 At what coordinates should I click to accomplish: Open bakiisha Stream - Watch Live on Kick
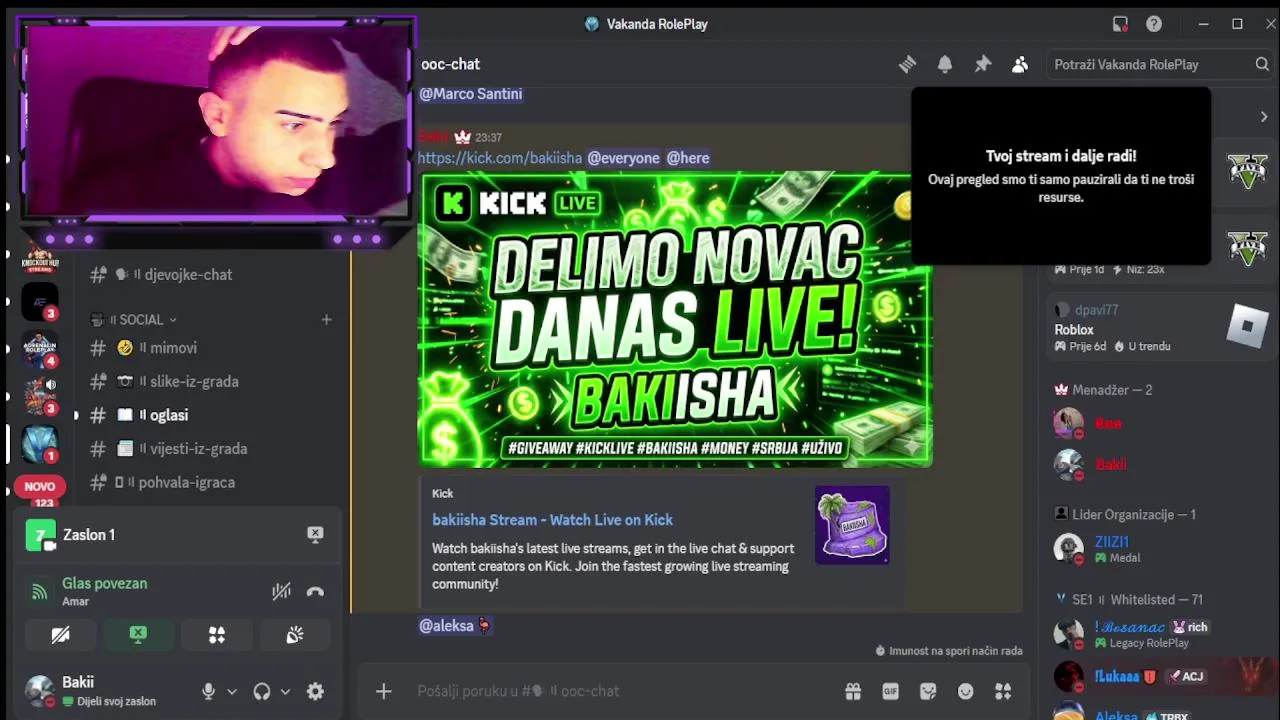coord(552,520)
